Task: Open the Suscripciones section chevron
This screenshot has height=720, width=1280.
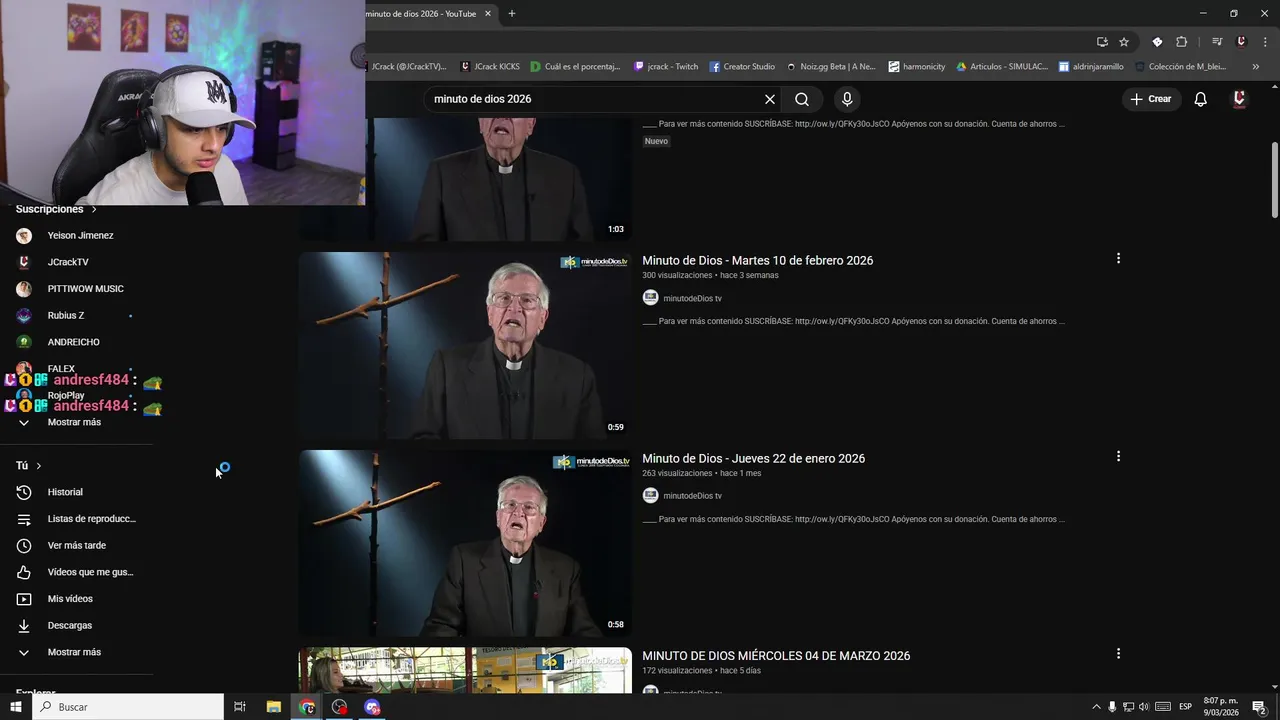Action: click(x=94, y=209)
